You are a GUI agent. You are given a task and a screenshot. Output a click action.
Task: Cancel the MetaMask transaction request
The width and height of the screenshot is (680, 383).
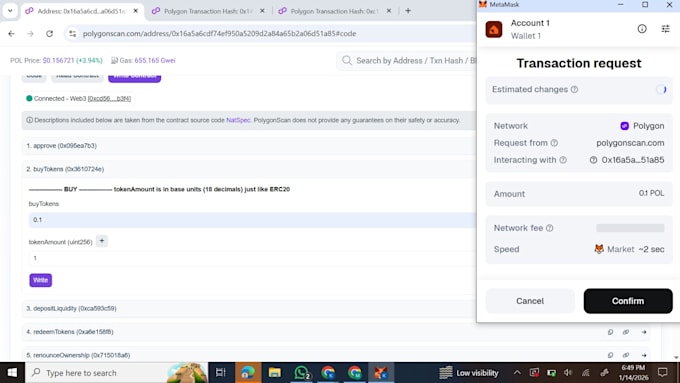530,301
